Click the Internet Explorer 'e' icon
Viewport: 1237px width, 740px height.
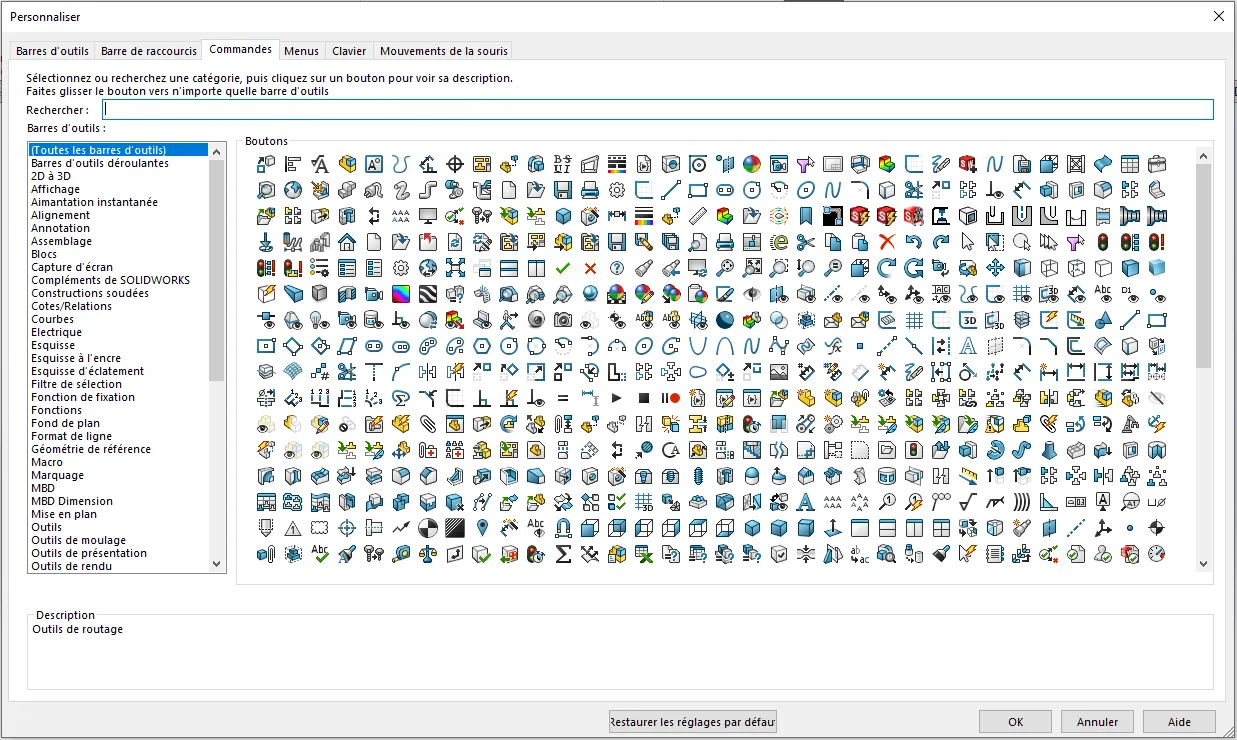[x=779, y=242]
